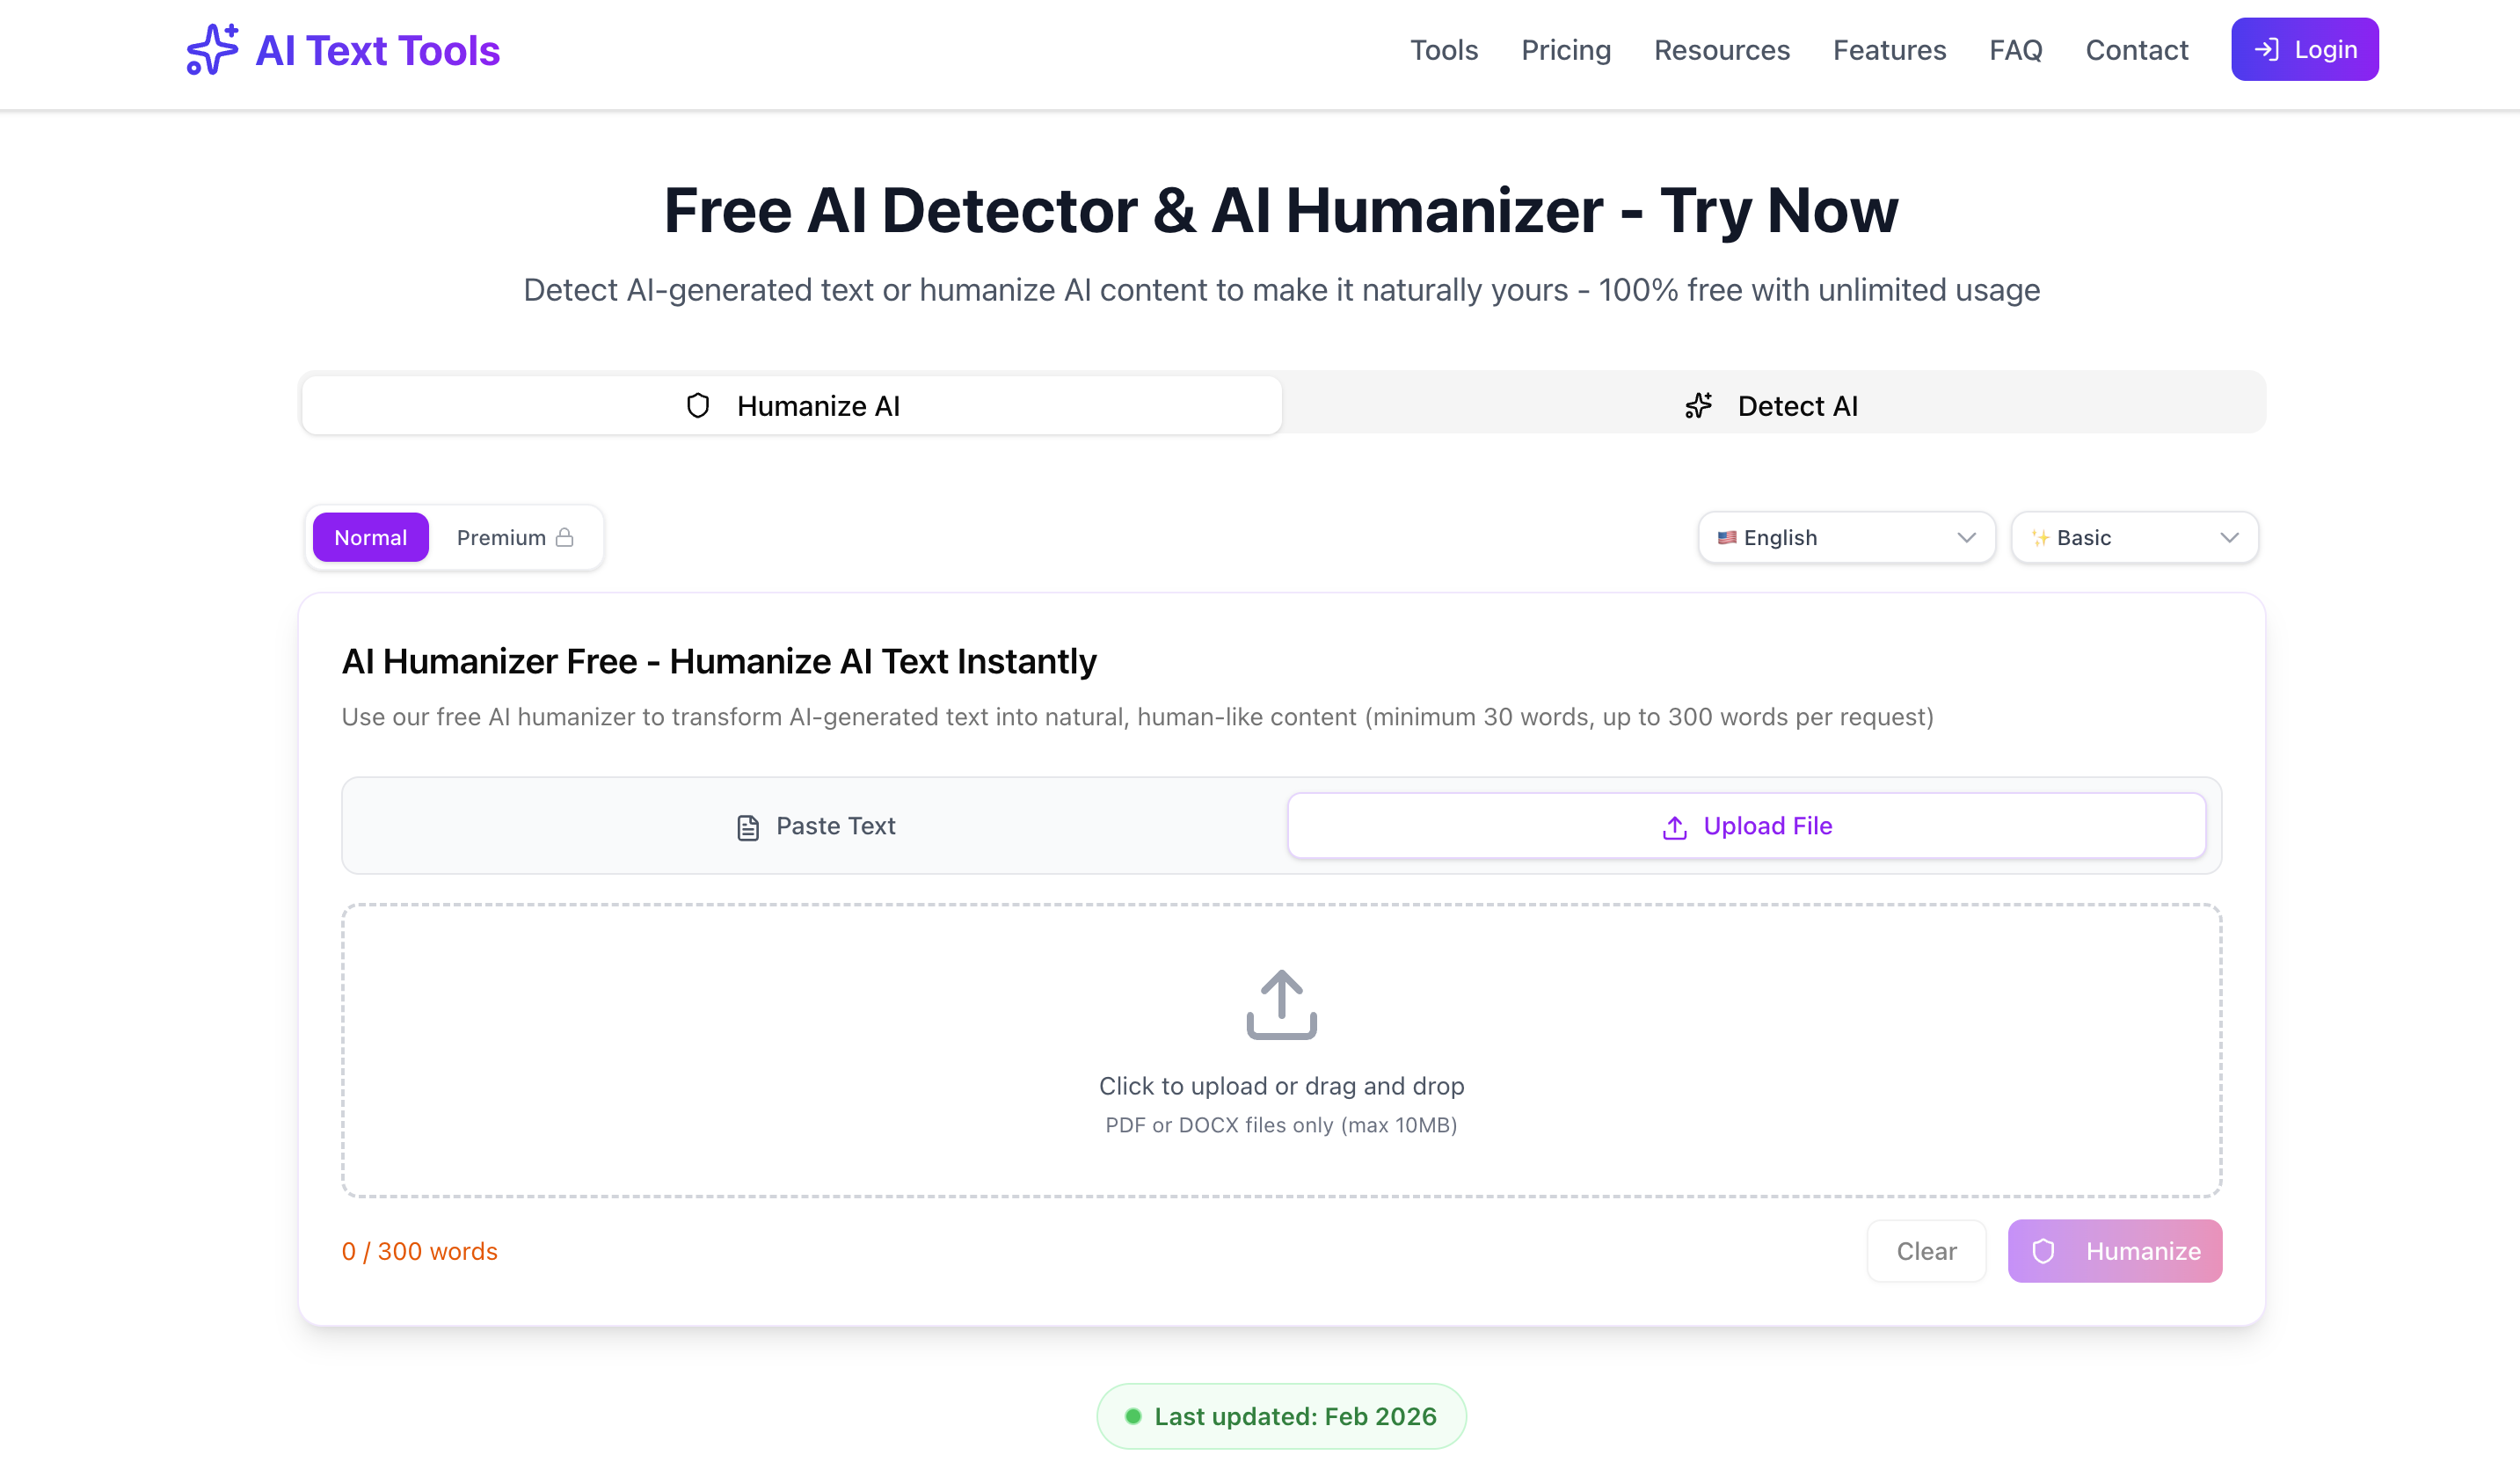
Task: Click the green Last updated status badge
Action: pyautogui.click(x=1281, y=1415)
